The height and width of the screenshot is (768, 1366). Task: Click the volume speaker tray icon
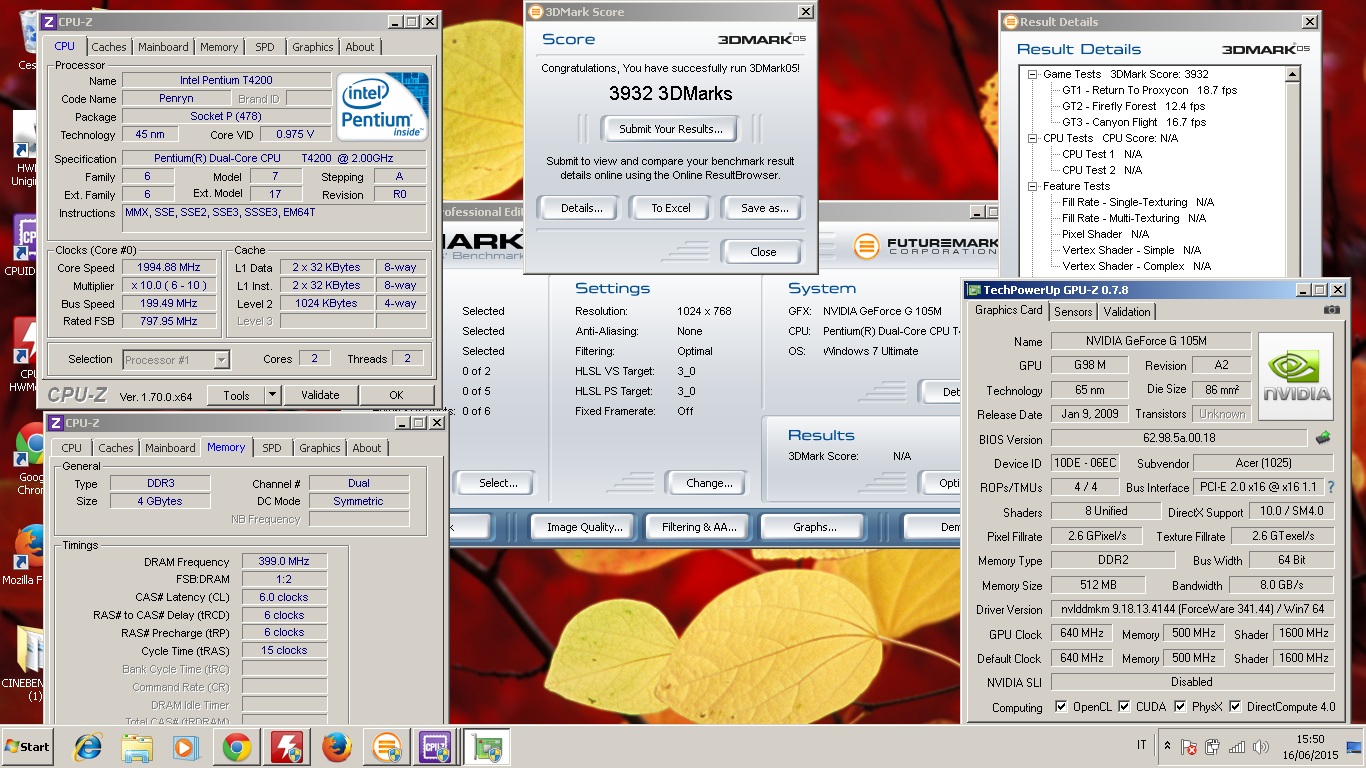(1259, 747)
